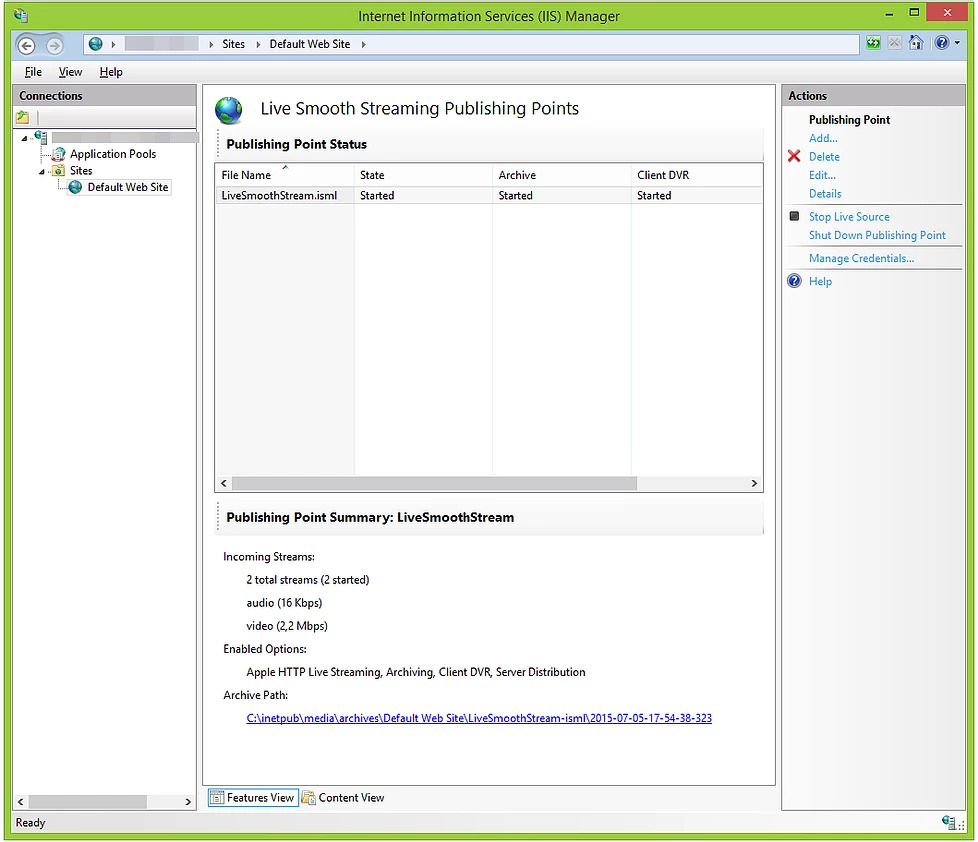The width and height of the screenshot is (978, 842).
Task: Click the globe icon in address bar
Action: click(95, 44)
